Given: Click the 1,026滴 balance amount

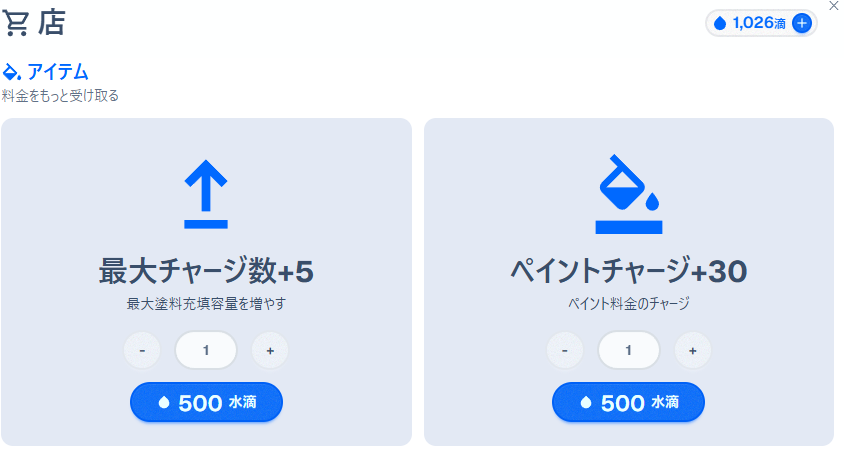Looking at the screenshot, I should (x=759, y=23).
